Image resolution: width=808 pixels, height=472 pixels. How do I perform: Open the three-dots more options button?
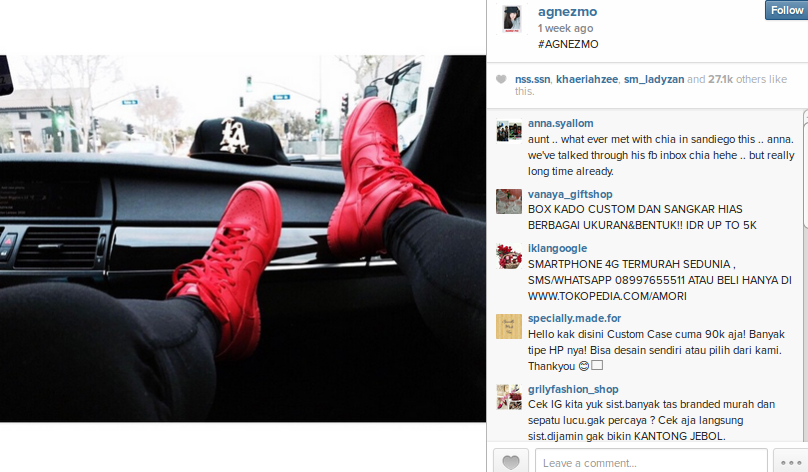pyautogui.click(x=790, y=461)
